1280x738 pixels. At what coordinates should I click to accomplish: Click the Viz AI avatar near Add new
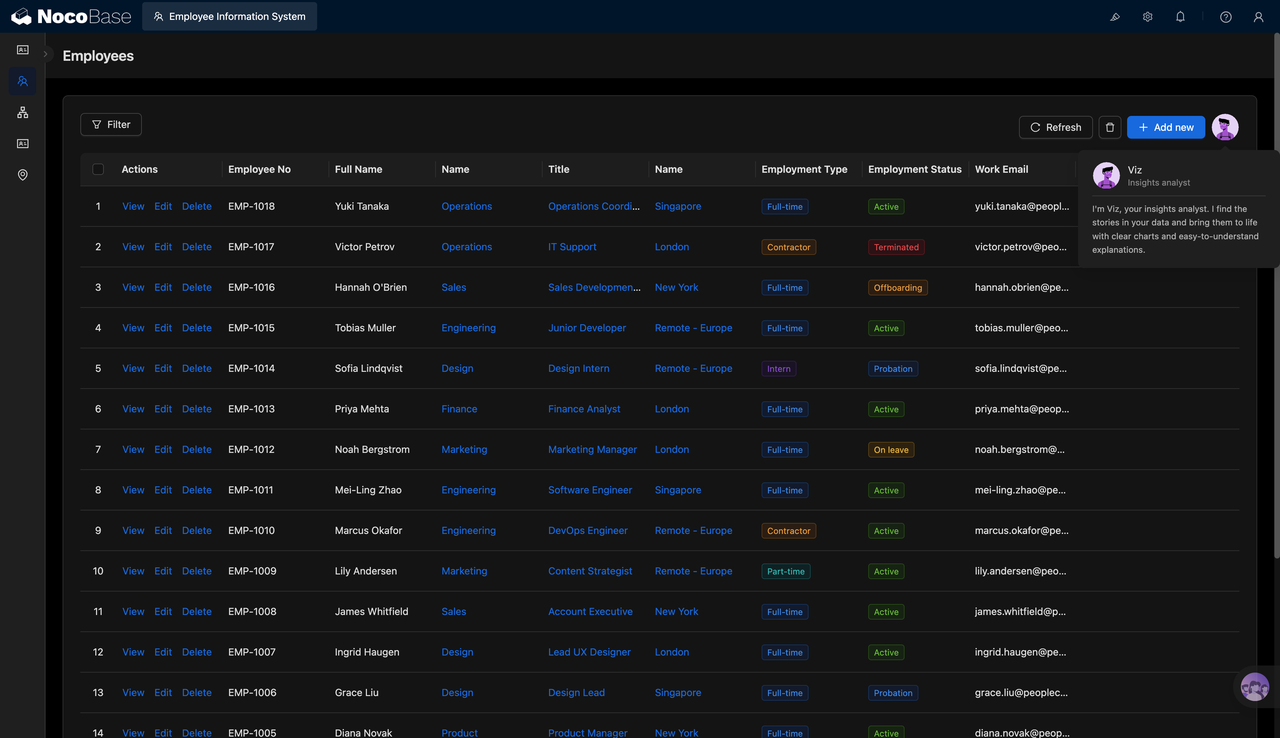pos(1225,127)
